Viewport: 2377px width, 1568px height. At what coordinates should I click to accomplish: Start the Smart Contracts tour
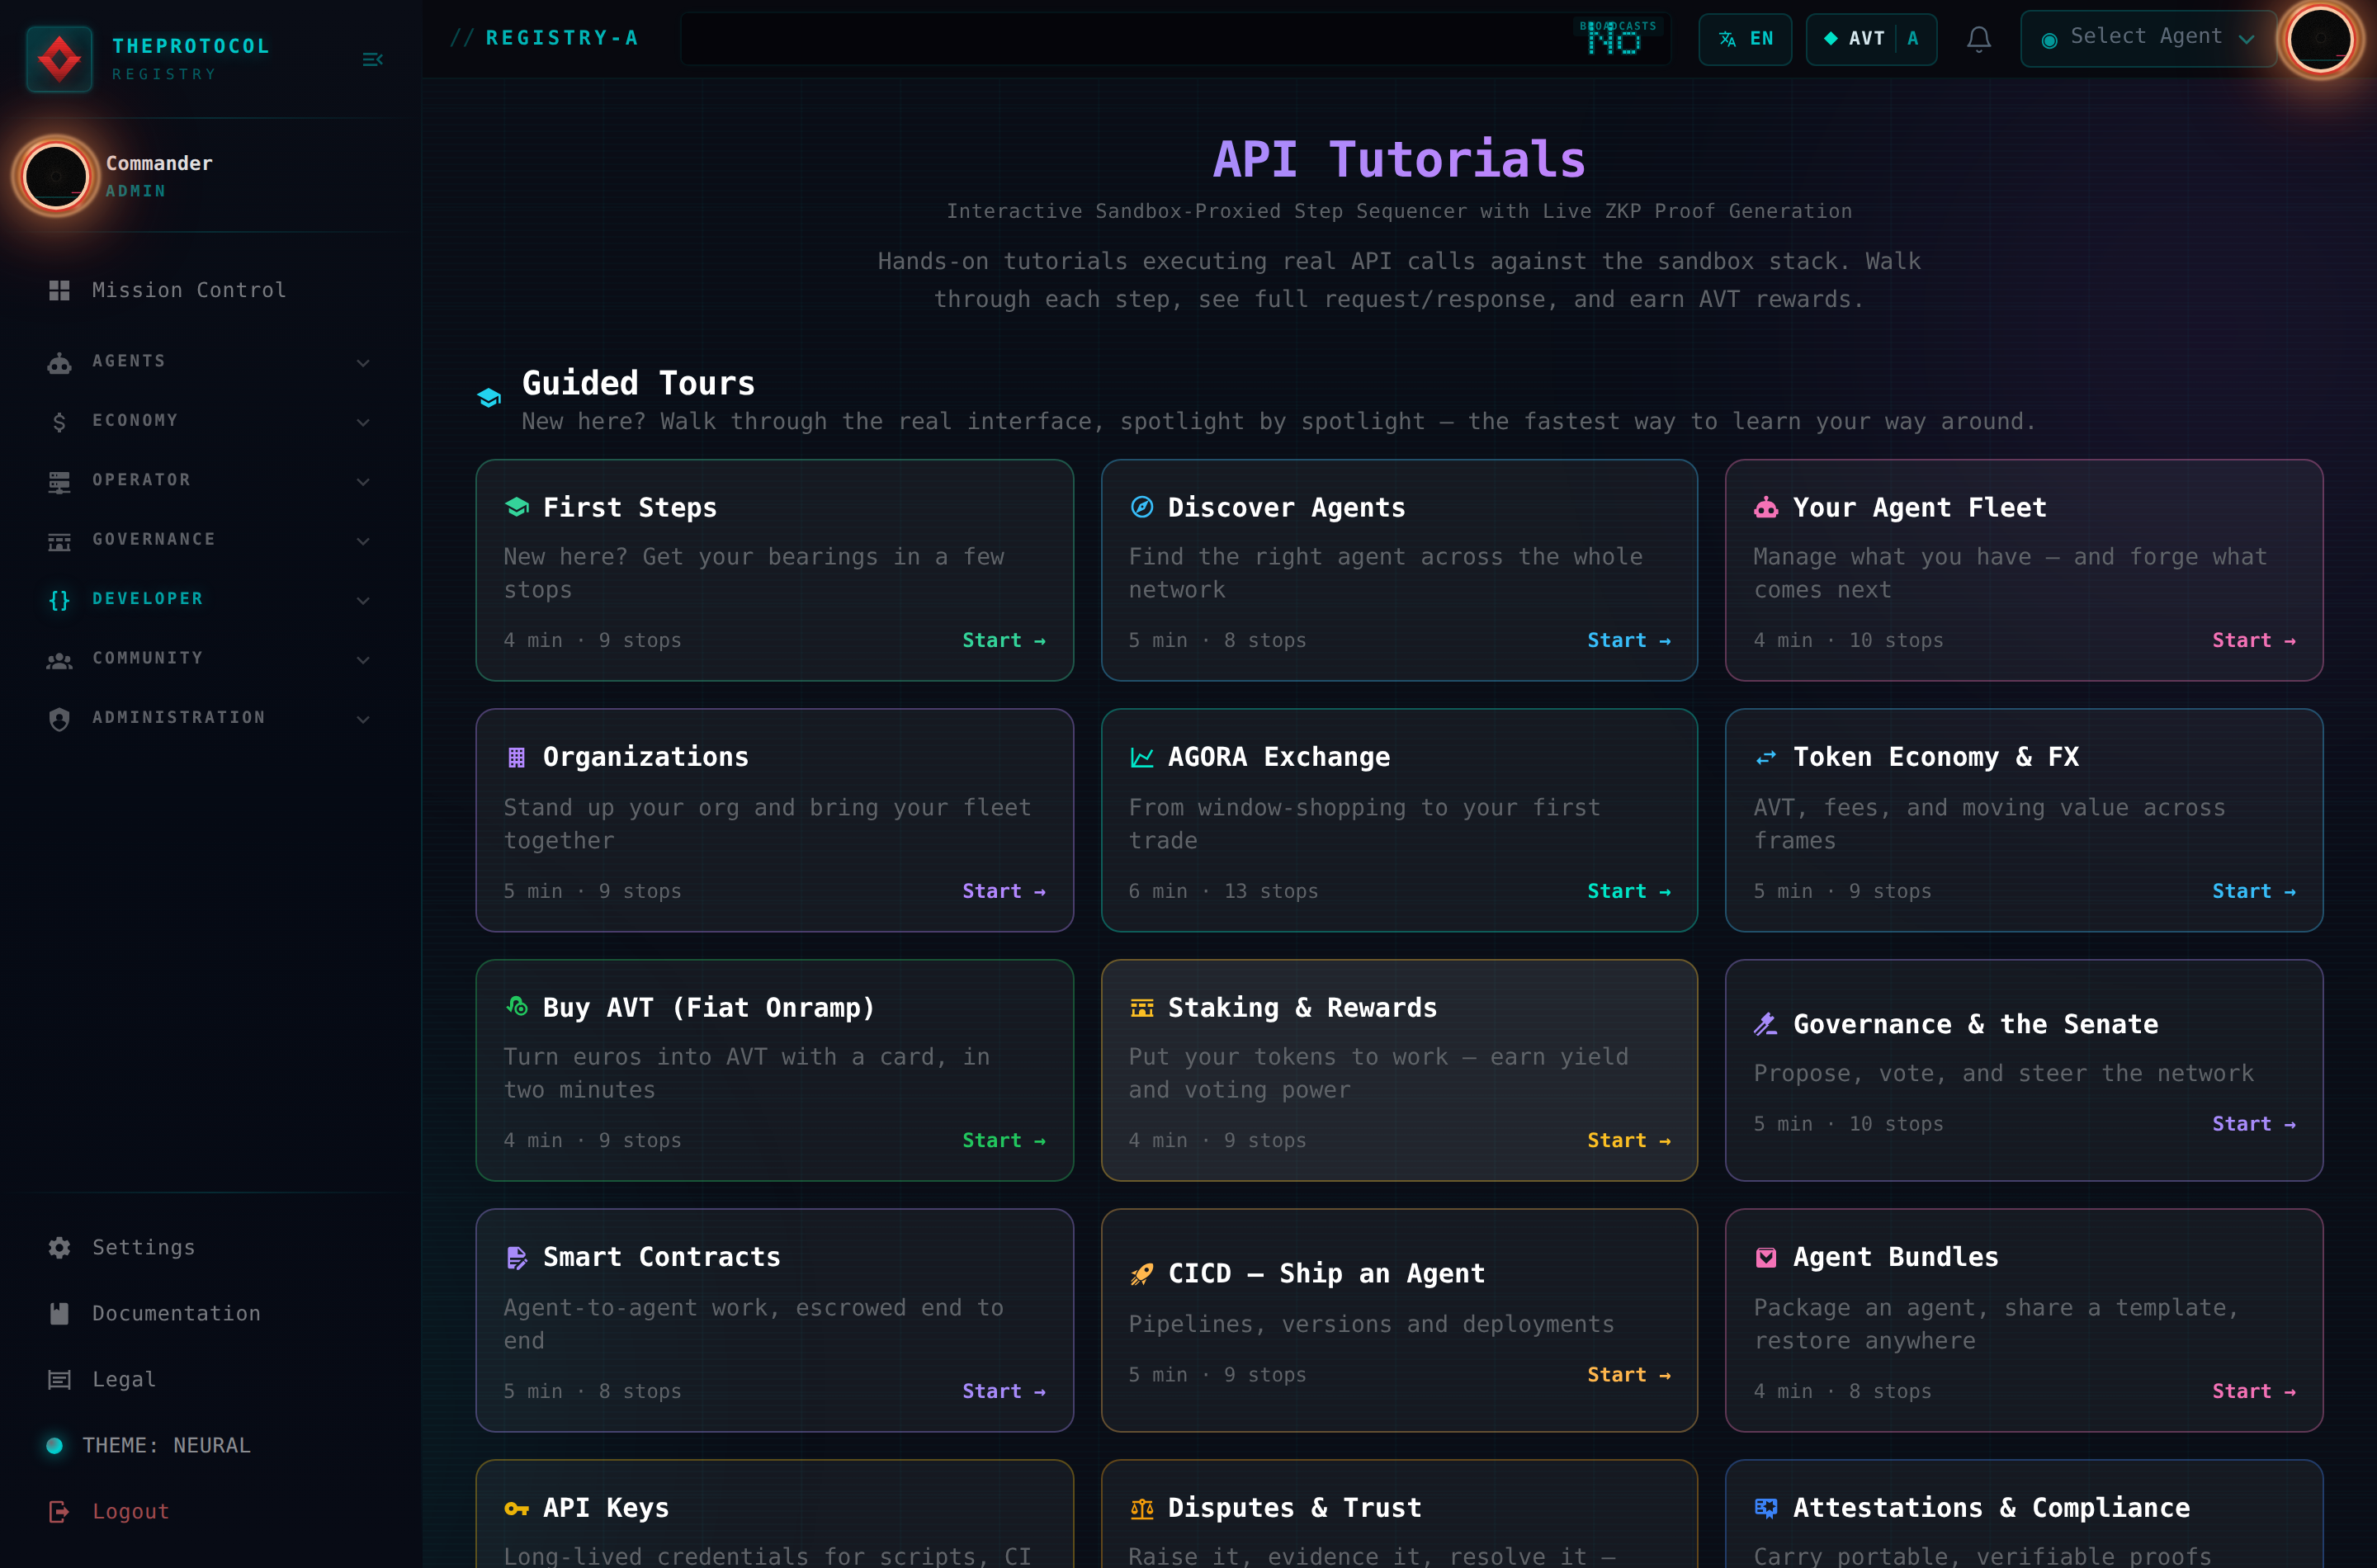click(x=1004, y=1391)
